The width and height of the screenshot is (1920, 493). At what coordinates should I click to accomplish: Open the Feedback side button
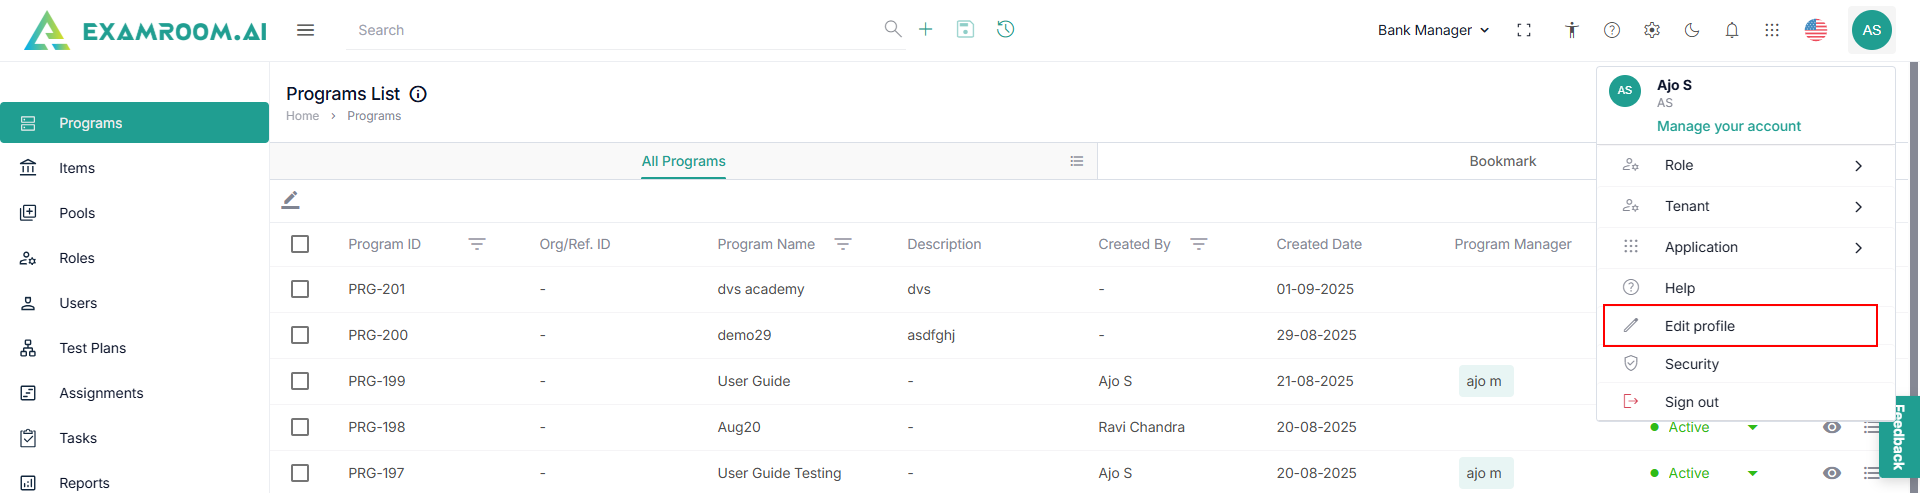tap(1899, 437)
